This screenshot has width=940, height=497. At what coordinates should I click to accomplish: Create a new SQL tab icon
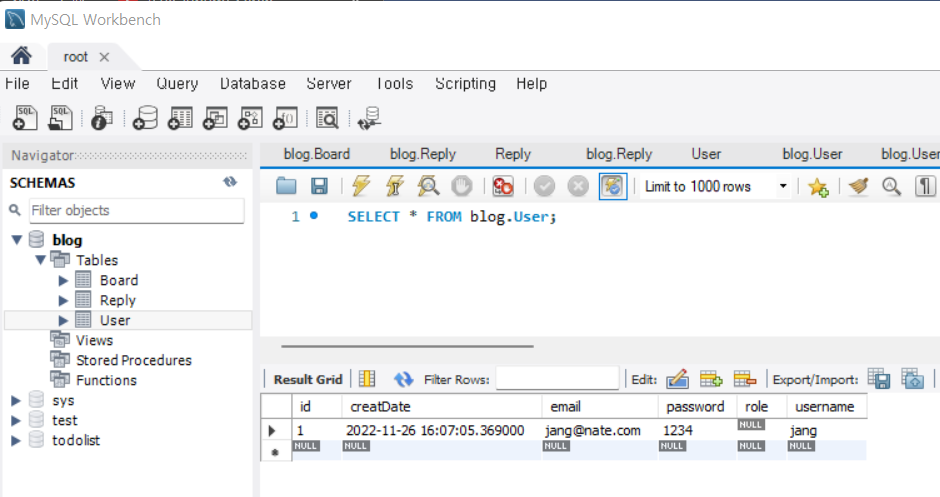coord(25,118)
